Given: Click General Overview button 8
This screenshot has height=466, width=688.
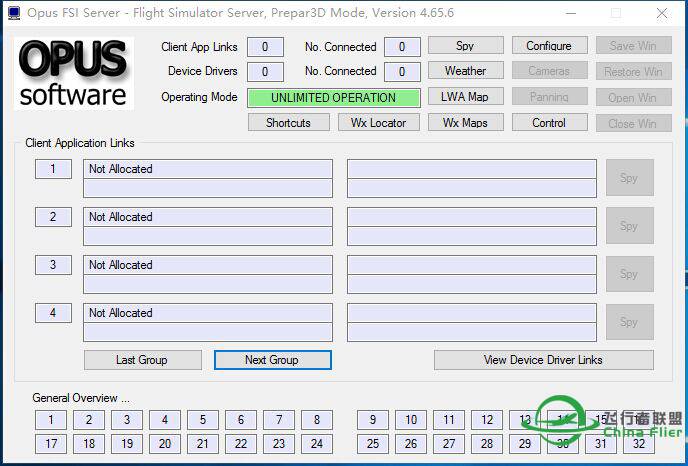Looking at the screenshot, I should [x=316, y=420].
